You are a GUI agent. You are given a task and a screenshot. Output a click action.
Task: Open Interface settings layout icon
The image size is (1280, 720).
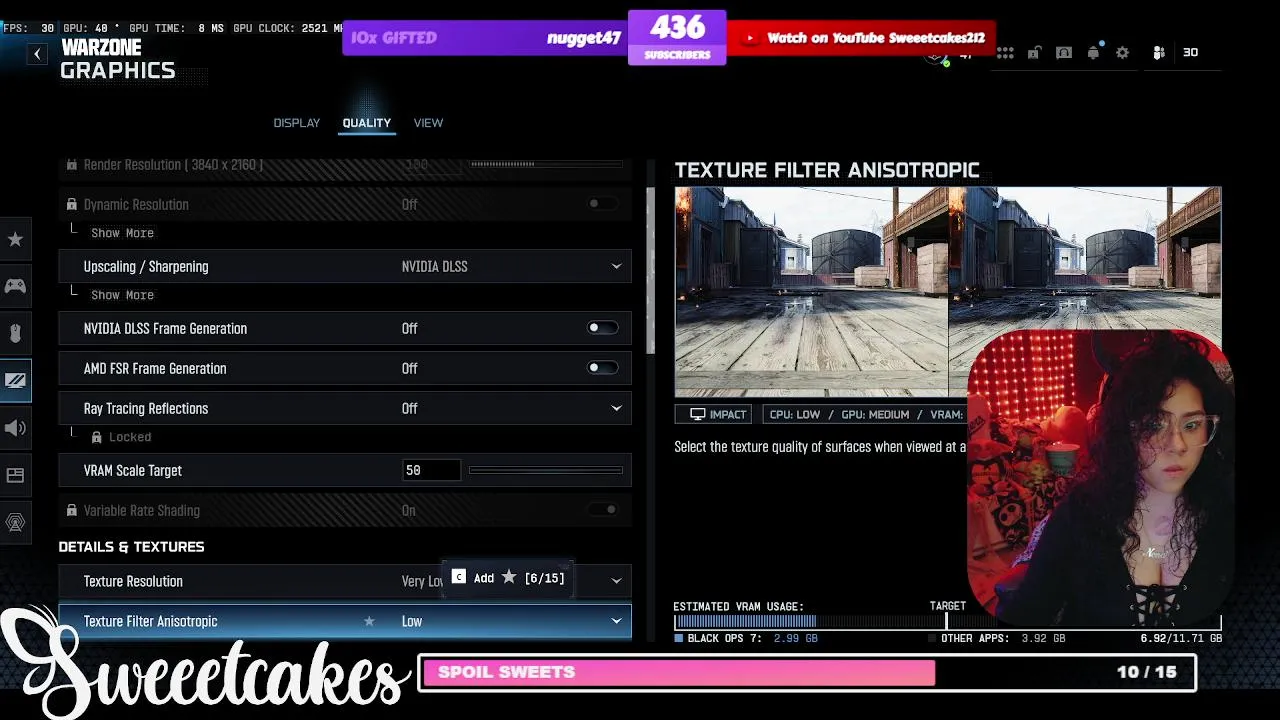[15, 475]
